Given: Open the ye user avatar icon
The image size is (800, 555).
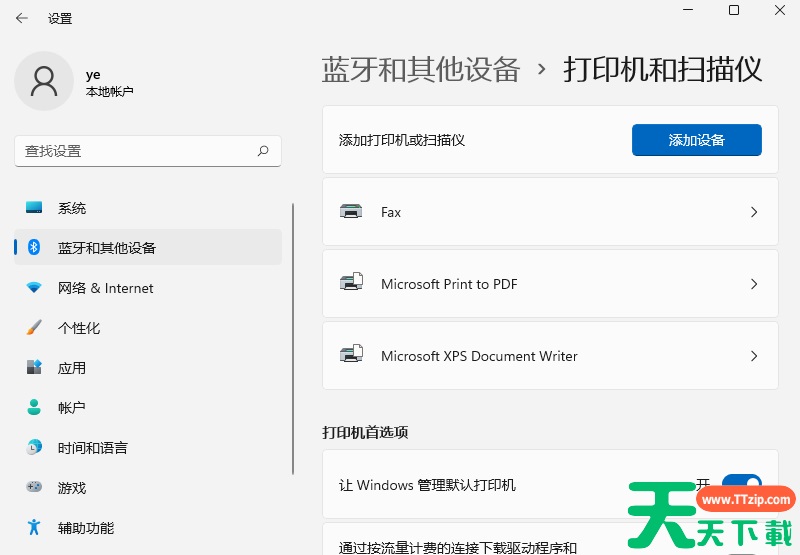Looking at the screenshot, I should pos(44,81).
